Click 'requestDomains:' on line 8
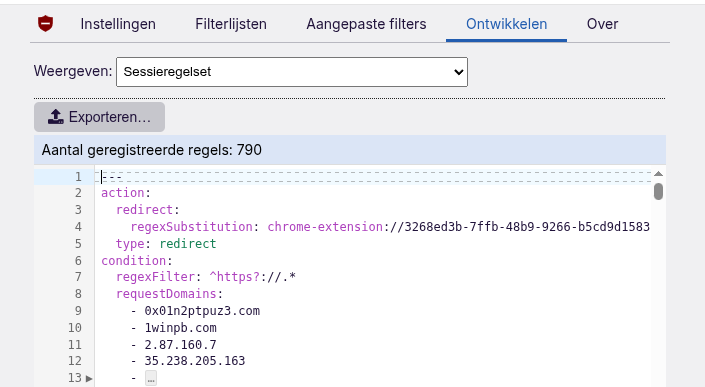The height and width of the screenshot is (387, 705). click(170, 294)
